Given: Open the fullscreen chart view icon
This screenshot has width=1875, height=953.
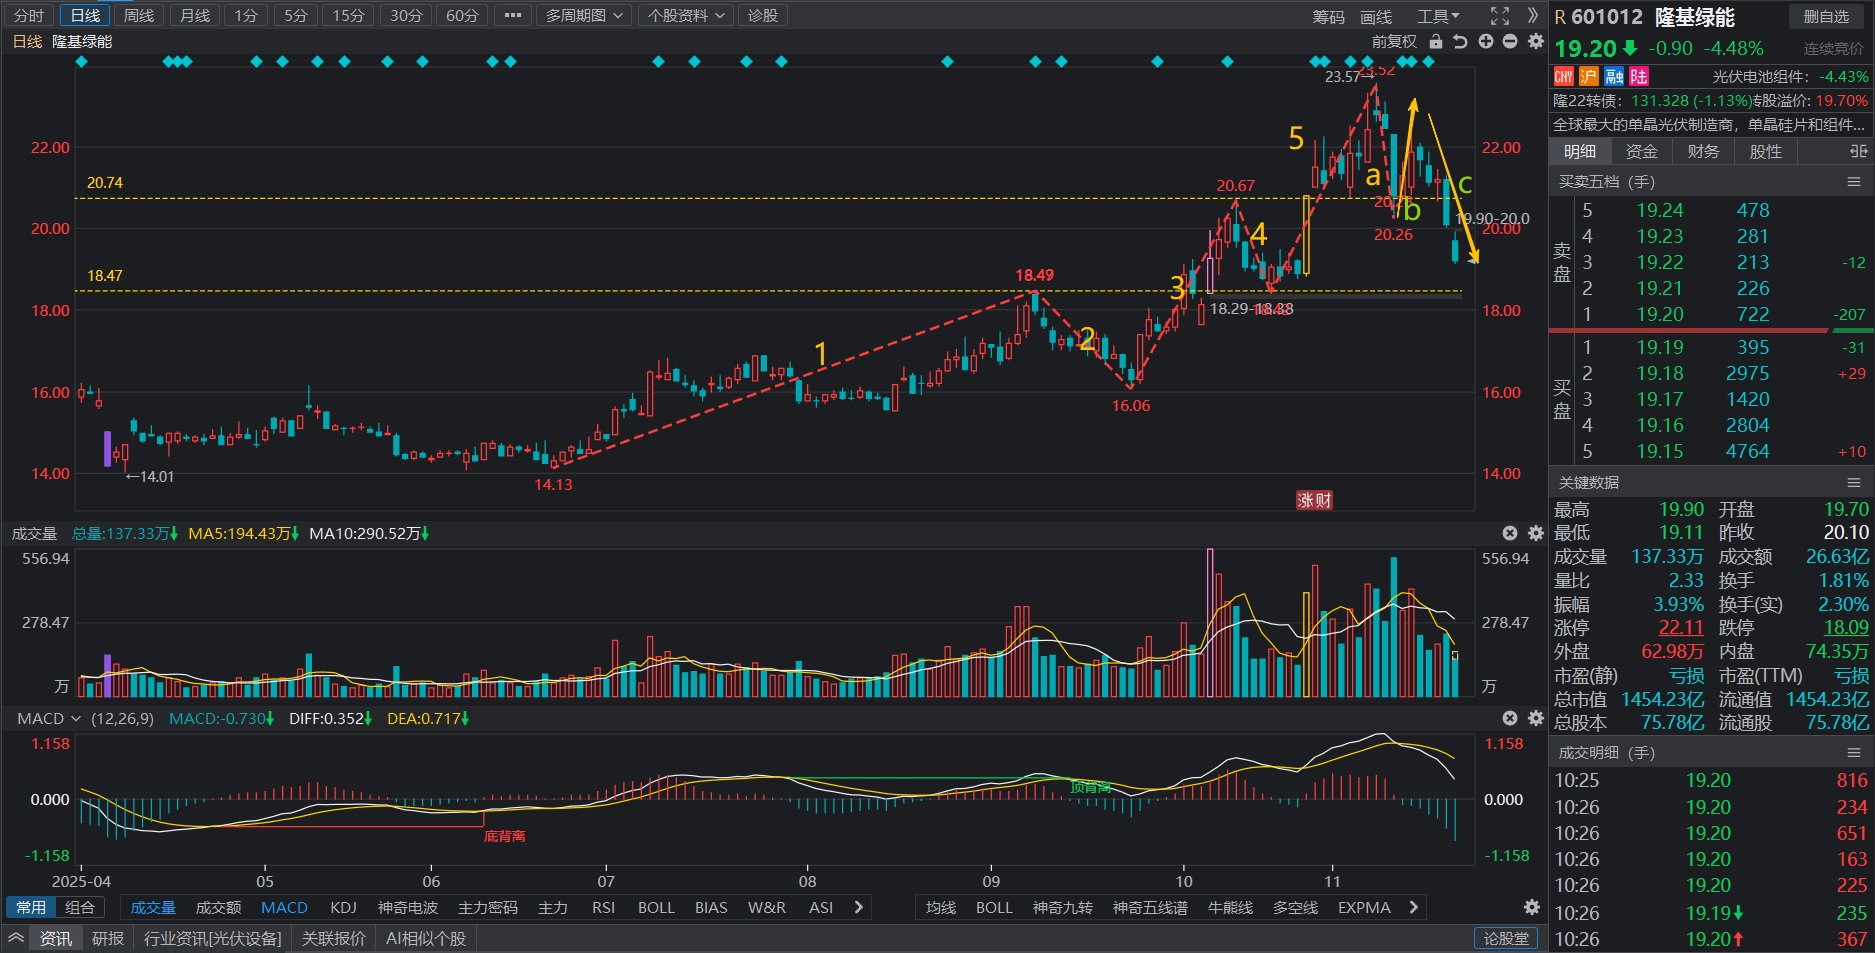Looking at the screenshot, I should pyautogui.click(x=1499, y=16).
